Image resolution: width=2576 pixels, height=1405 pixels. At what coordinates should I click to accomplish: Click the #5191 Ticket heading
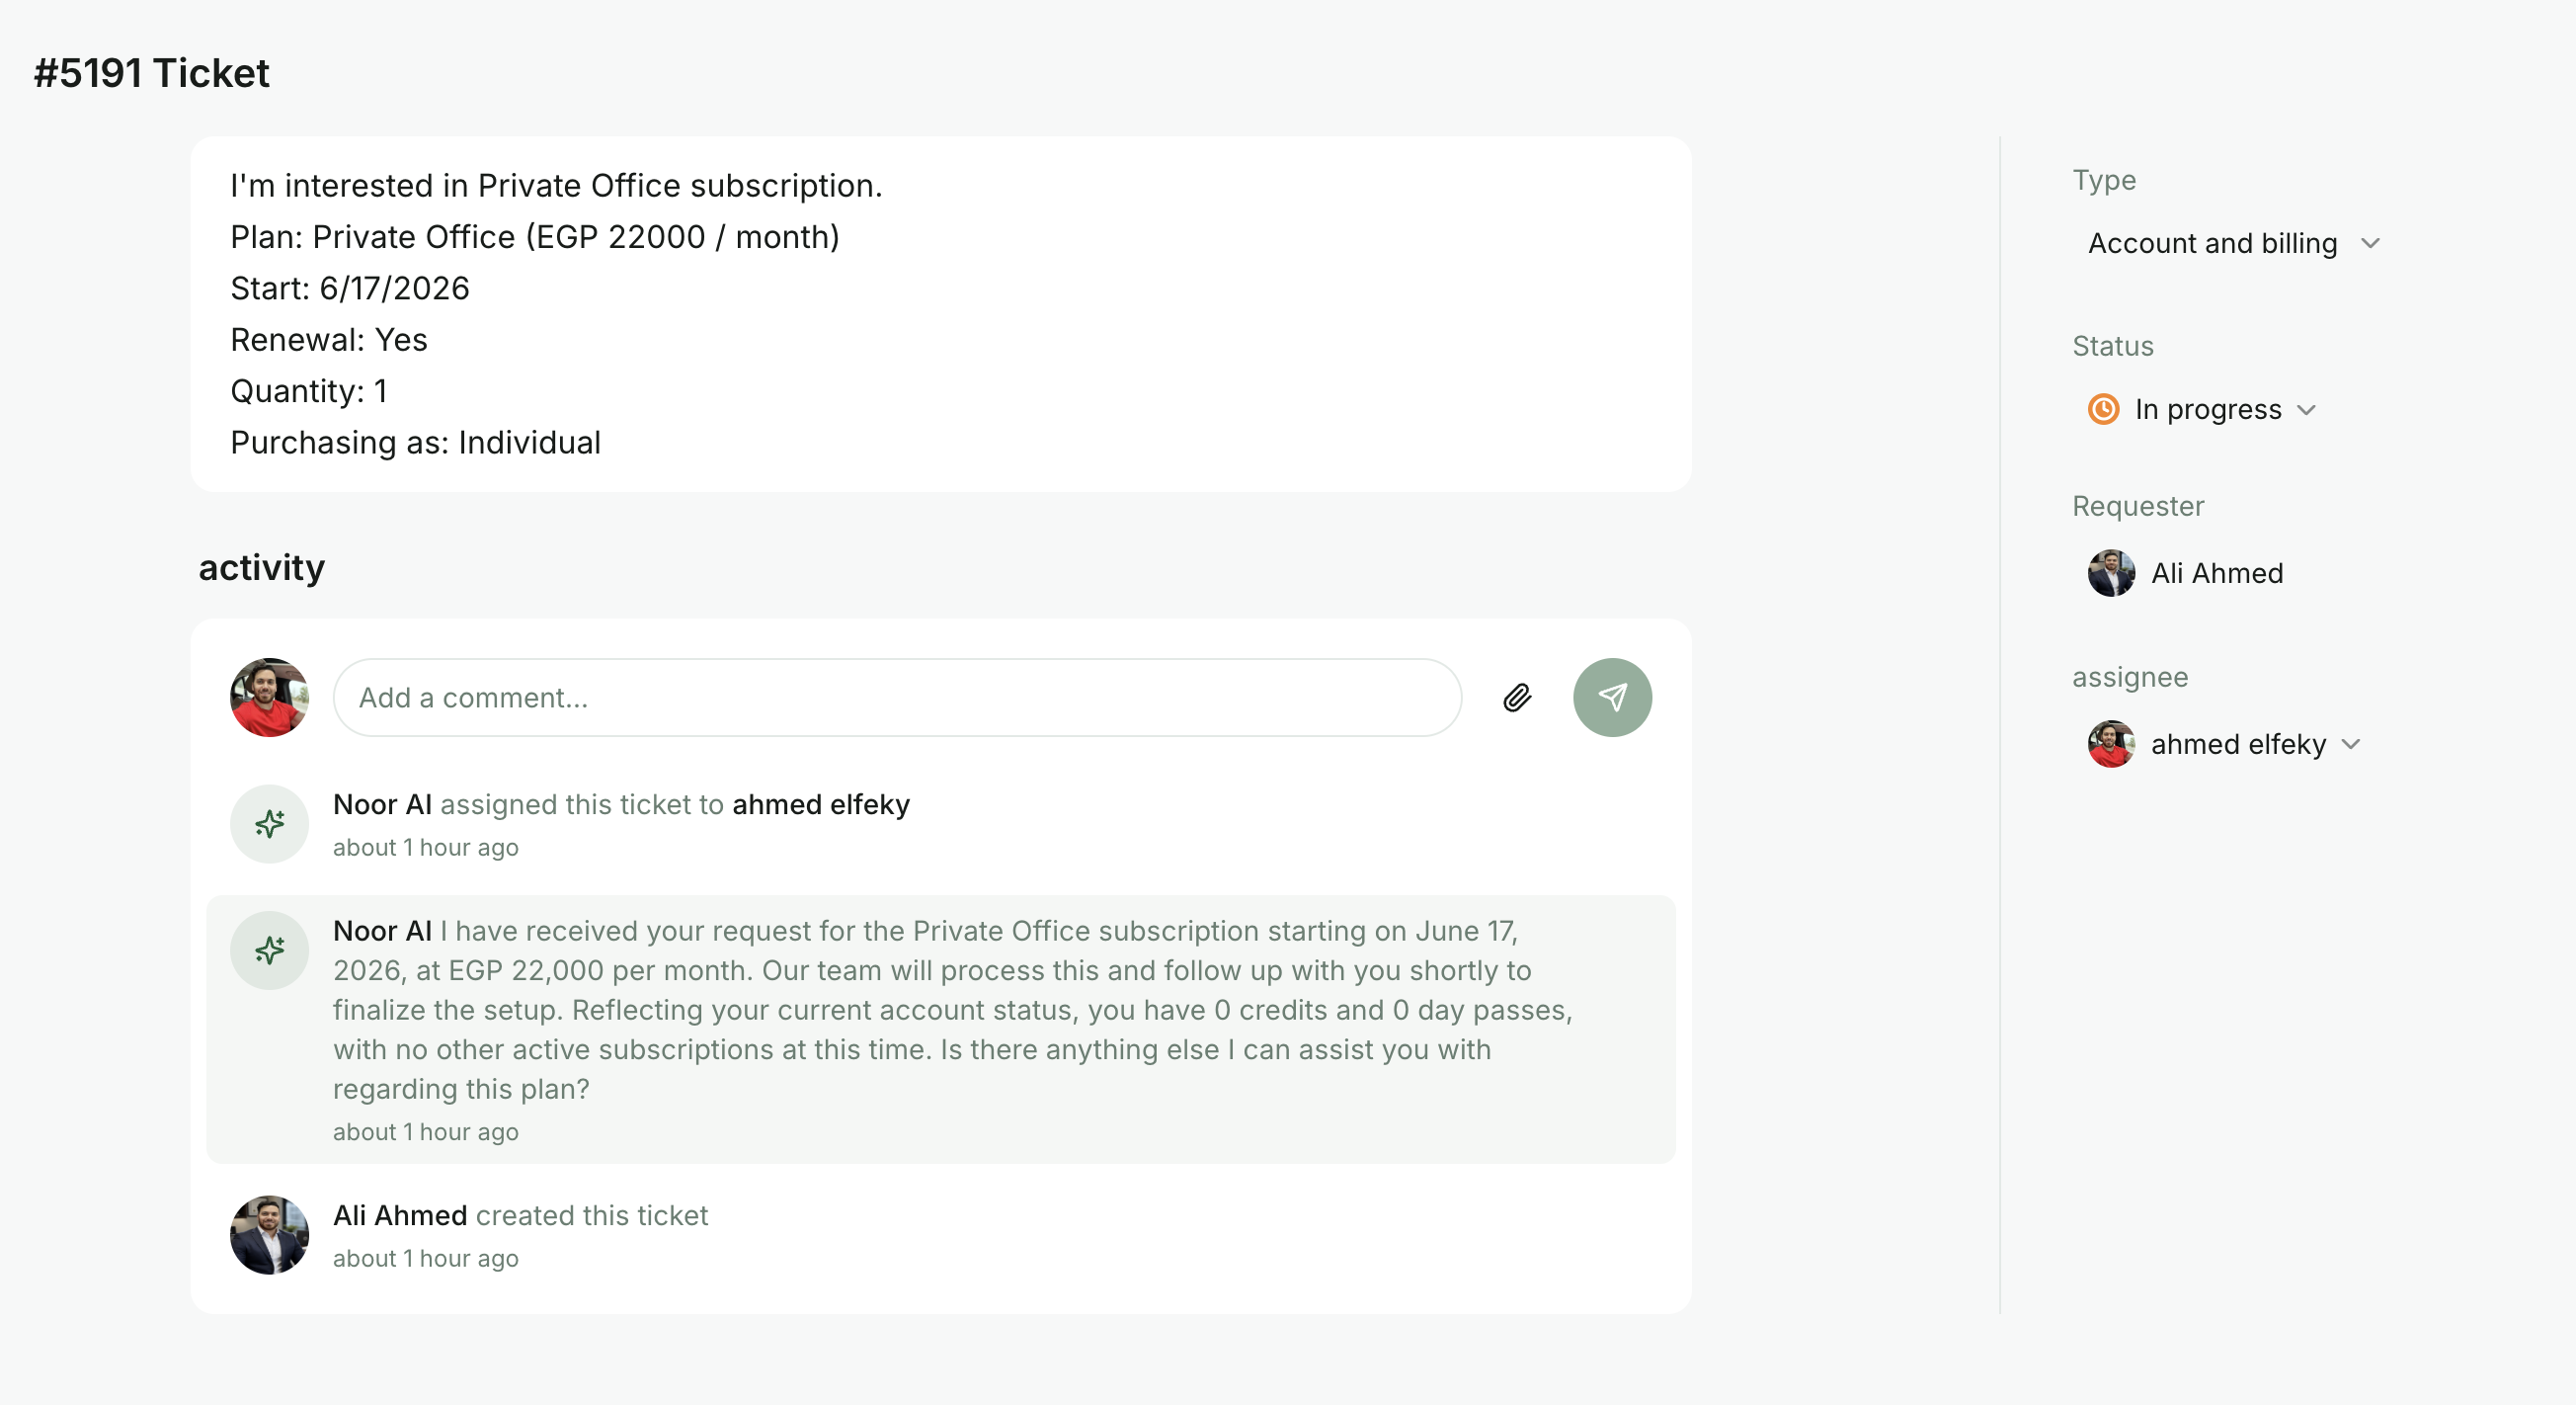(152, 73)
